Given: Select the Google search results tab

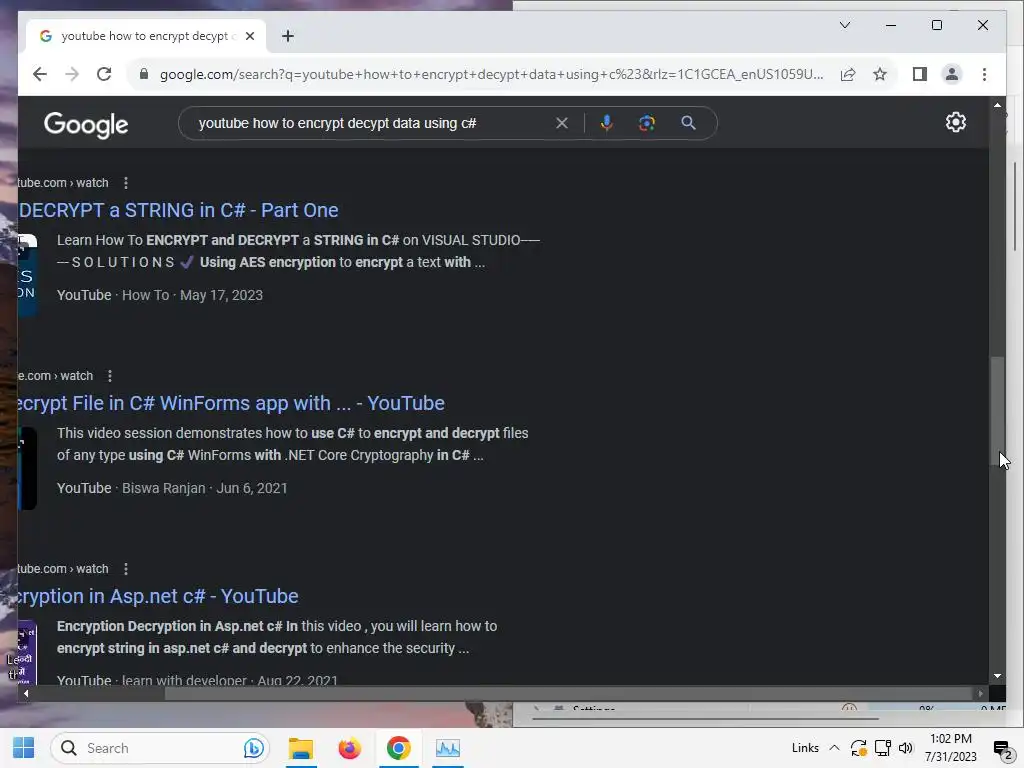Looking at the screenshot, I should pos(145,36).
